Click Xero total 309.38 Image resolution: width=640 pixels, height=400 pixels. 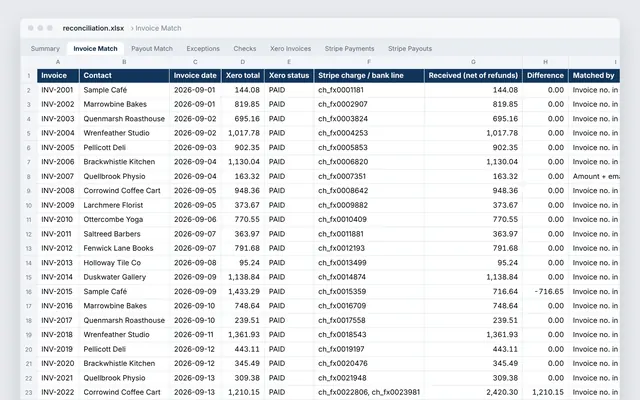pos(243,378)
